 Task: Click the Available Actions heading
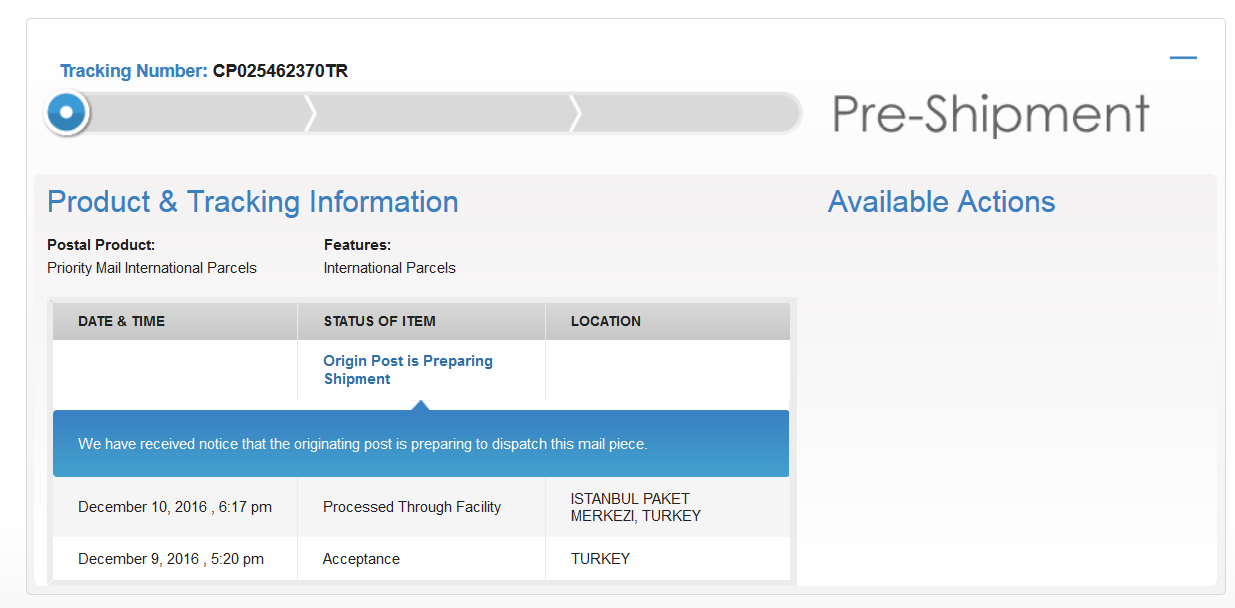(941, 202)
